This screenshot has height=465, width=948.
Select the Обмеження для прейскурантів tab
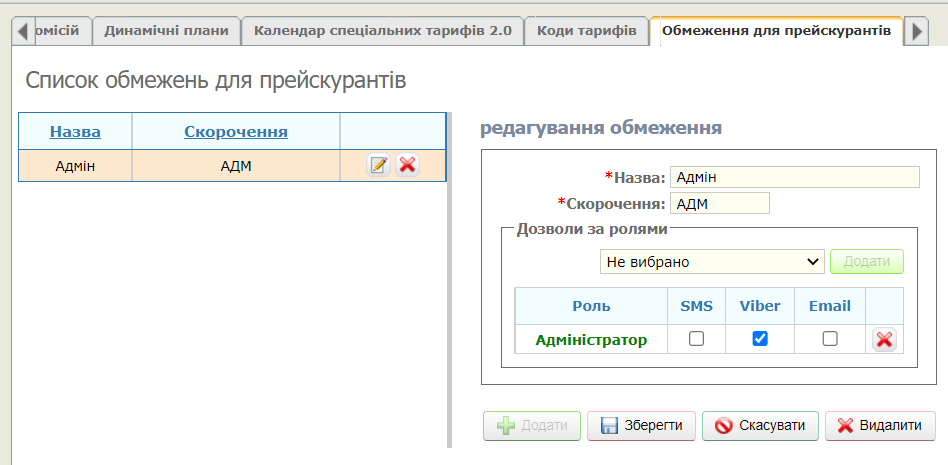tap(776, 31)
